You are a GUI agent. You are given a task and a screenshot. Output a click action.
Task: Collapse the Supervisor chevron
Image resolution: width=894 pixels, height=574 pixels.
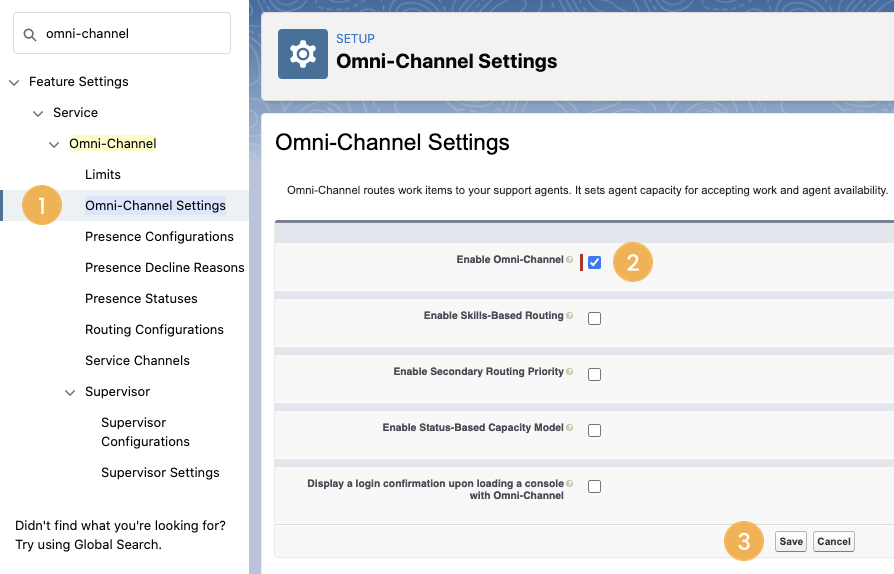point(70,392)
